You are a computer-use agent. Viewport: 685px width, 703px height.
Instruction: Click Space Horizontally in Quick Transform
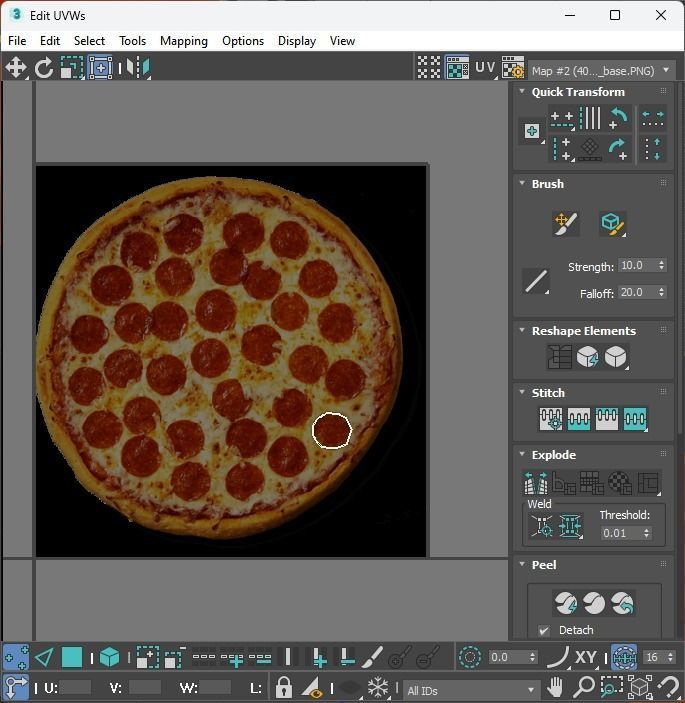tap(653, 119)
